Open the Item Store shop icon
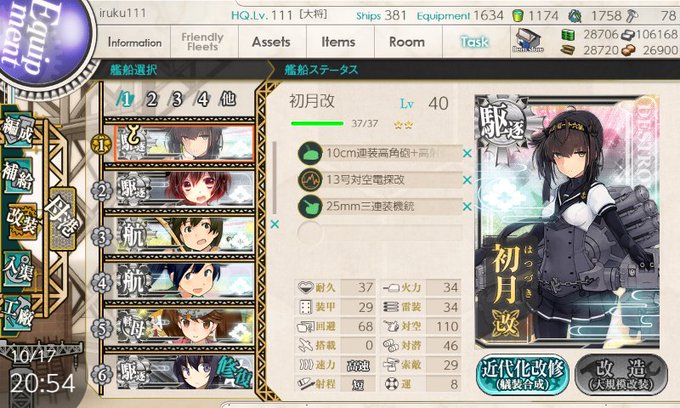This screenshot has width=680, height=408. [x=528, y=41]
